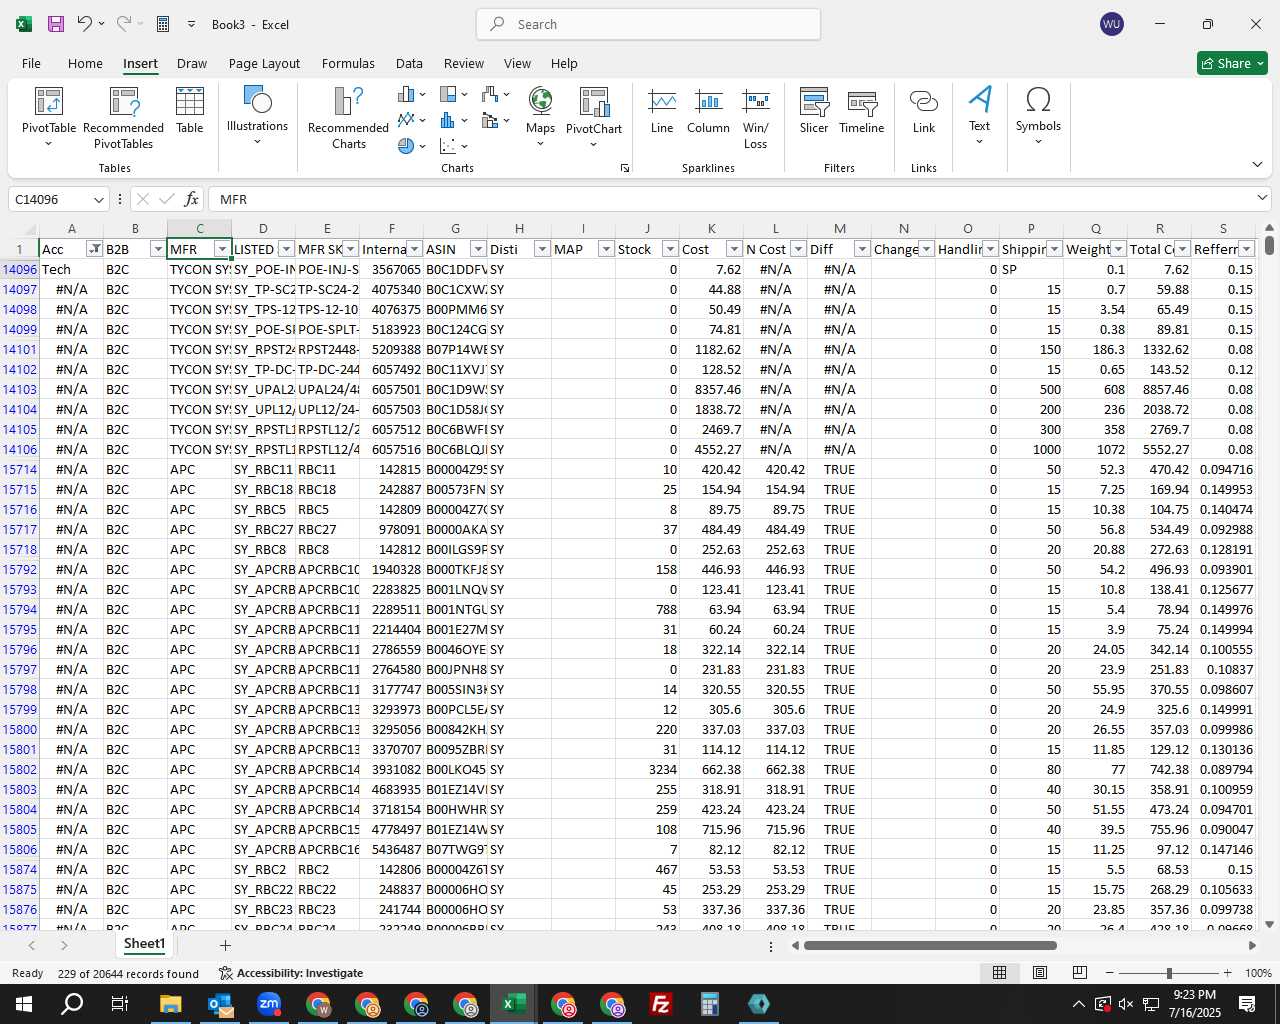The width and height of the screenshot is (1280, 1024).
Task: Switch to the Review tab
Action: click(463, 63)
